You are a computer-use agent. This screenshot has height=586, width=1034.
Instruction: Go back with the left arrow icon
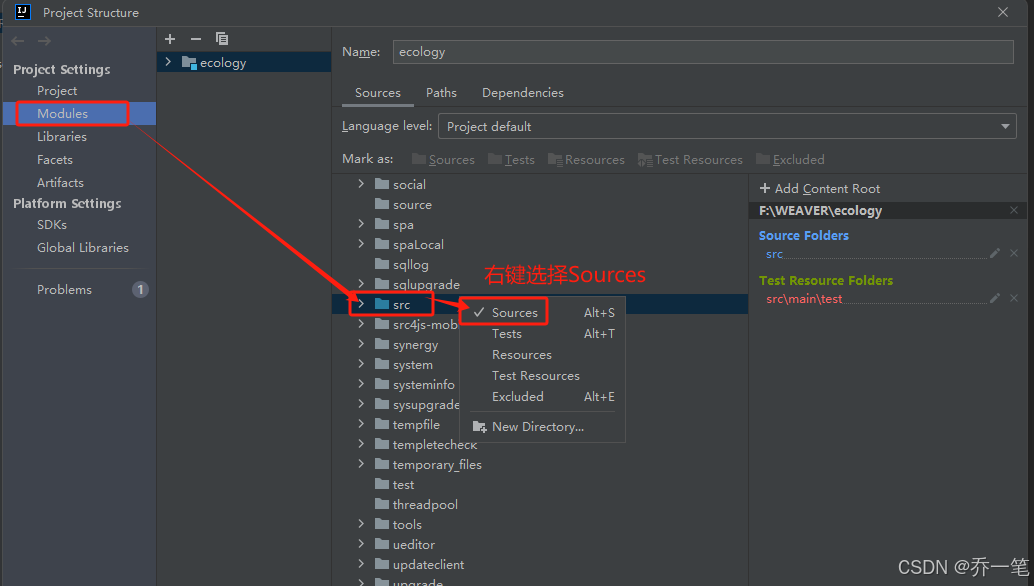click(18, 41)
